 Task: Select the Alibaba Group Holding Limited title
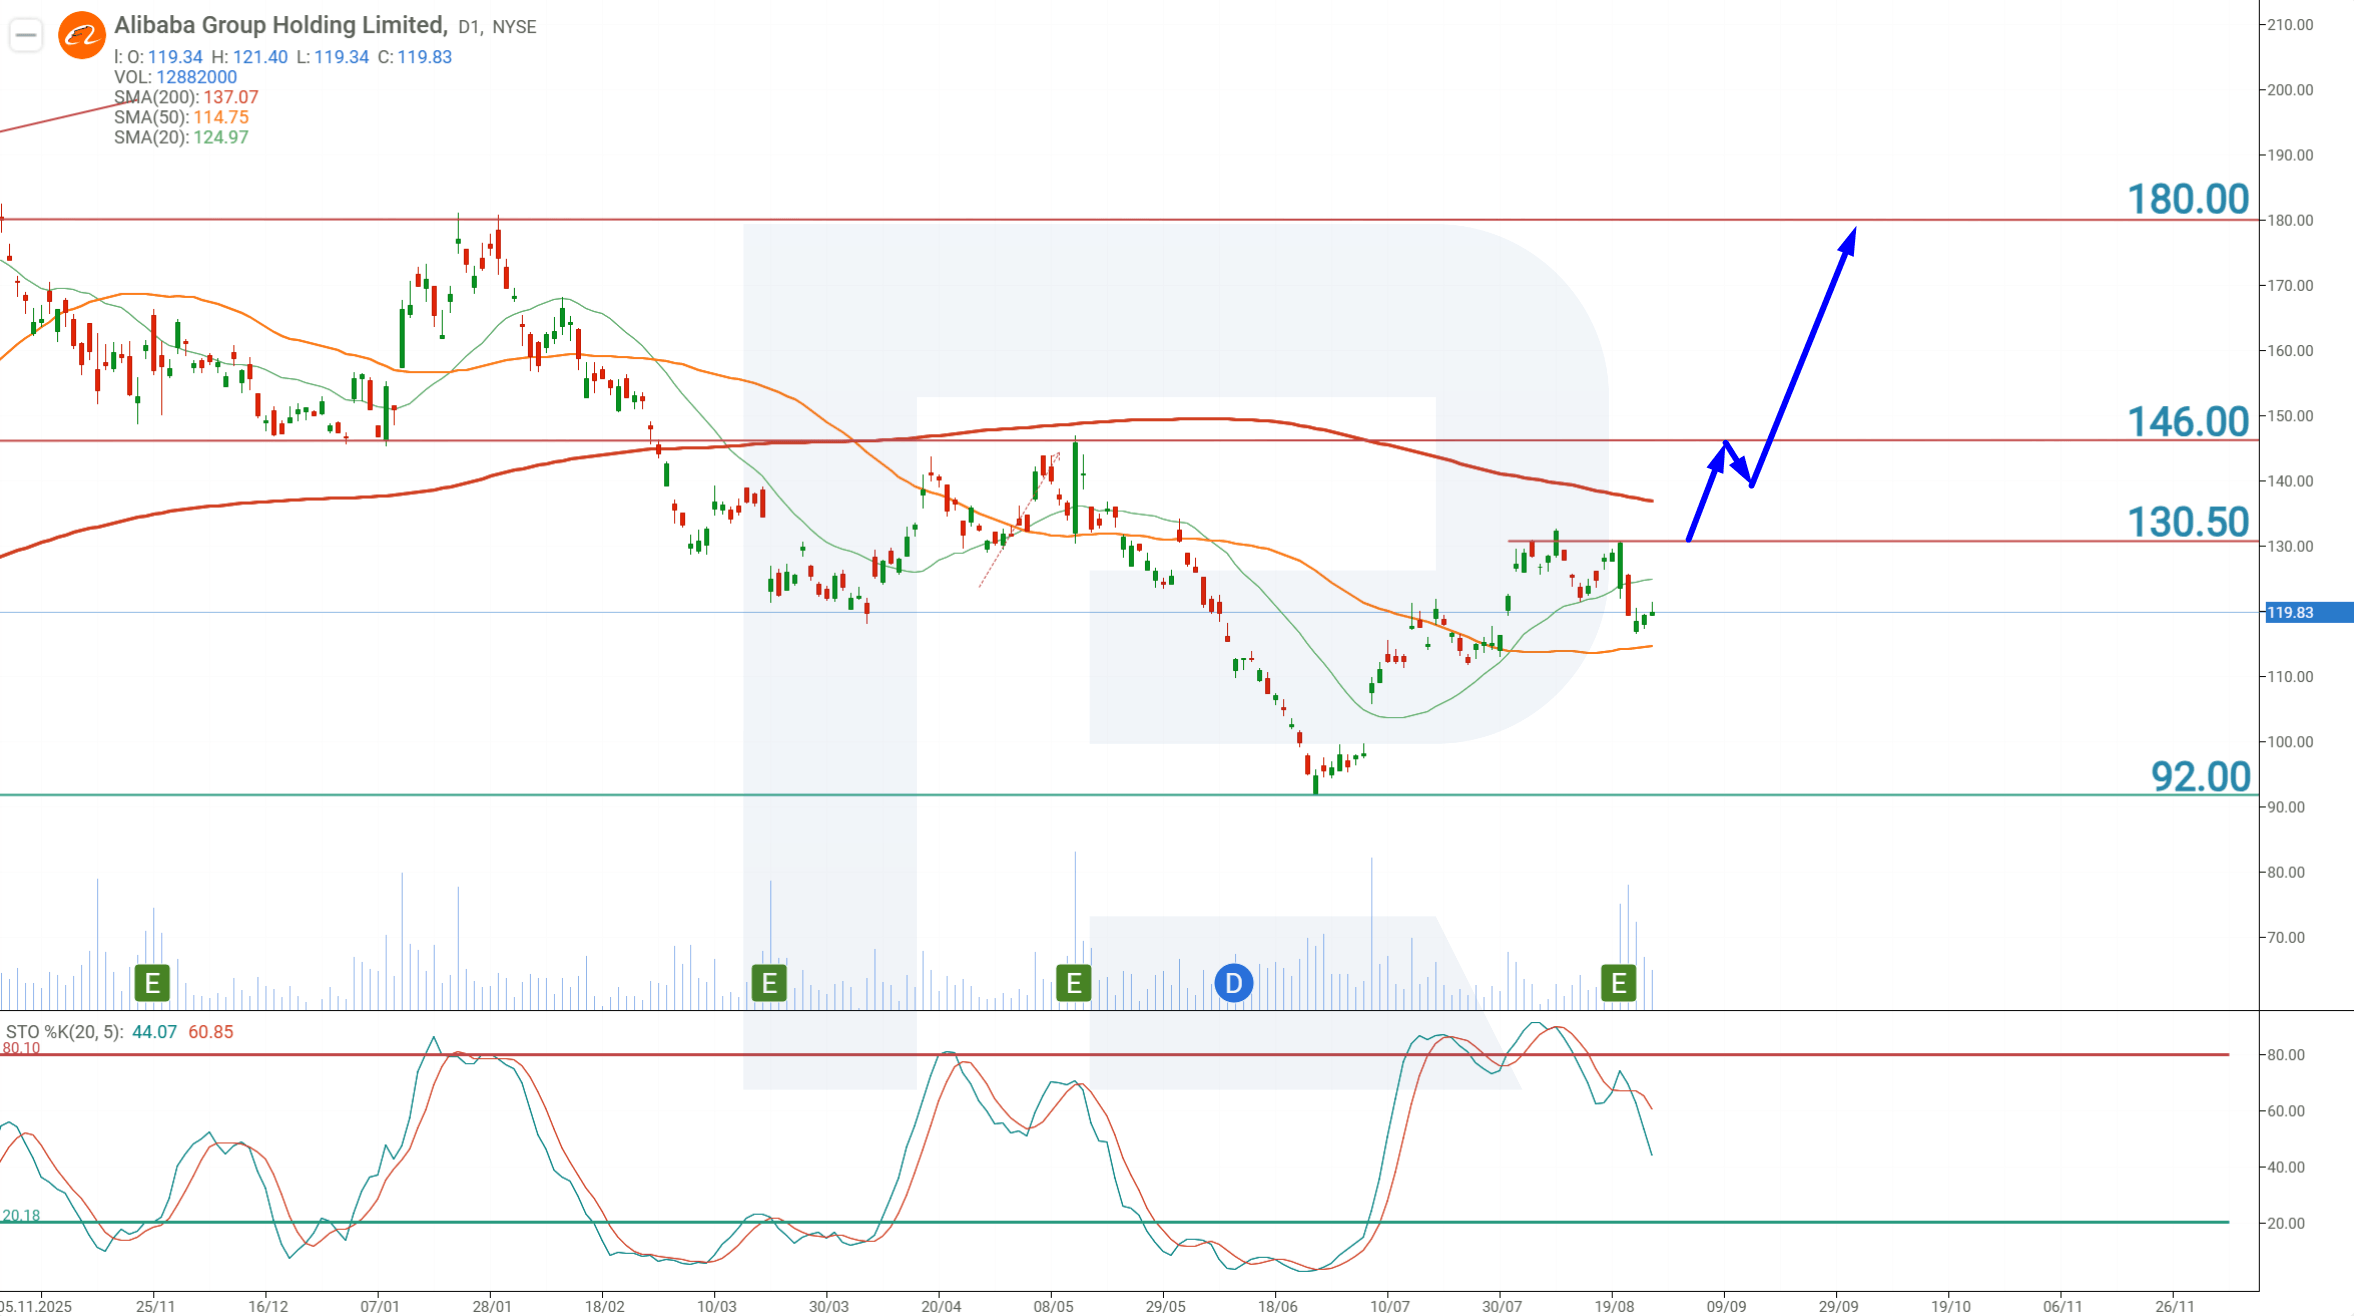pyautogui.click(x=280, y=25)
